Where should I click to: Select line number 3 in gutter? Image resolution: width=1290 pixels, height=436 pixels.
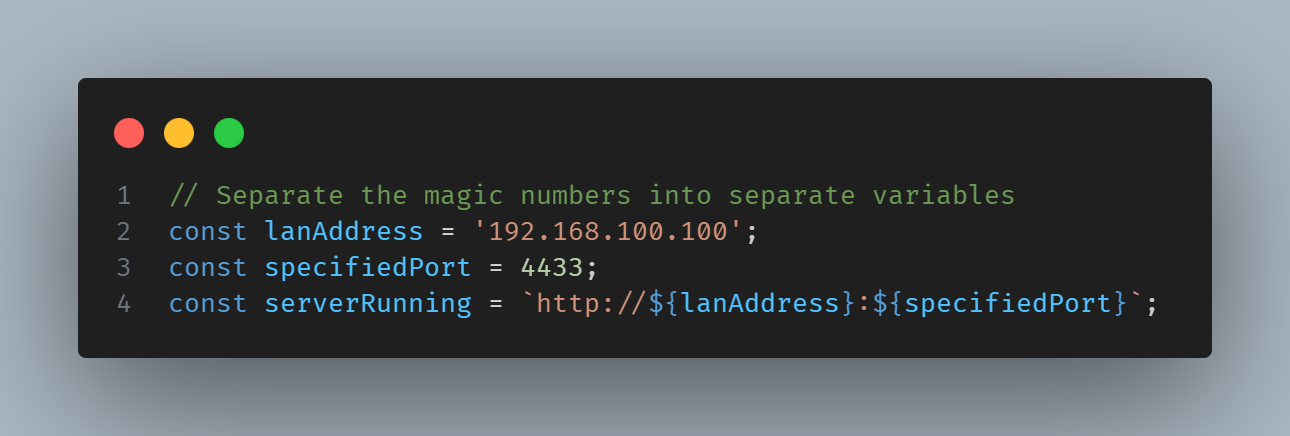tap(124, 267)
